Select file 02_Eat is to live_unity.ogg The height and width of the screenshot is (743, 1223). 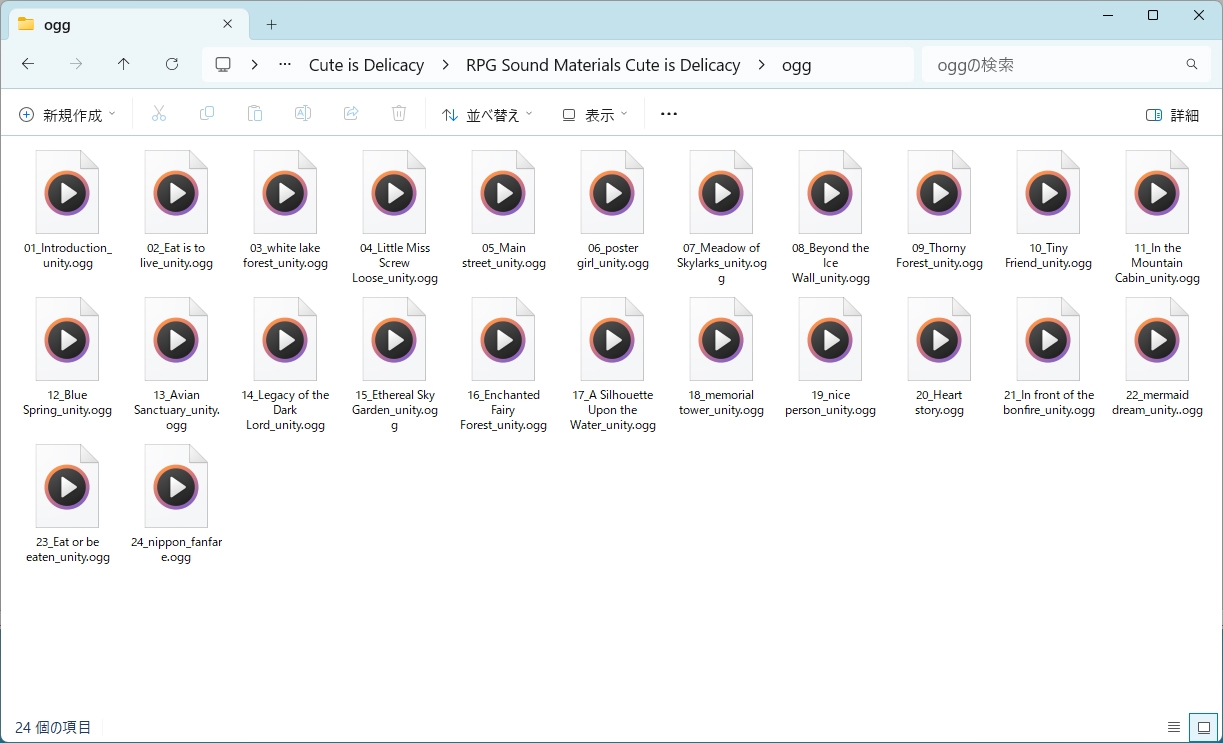[177, 210]
